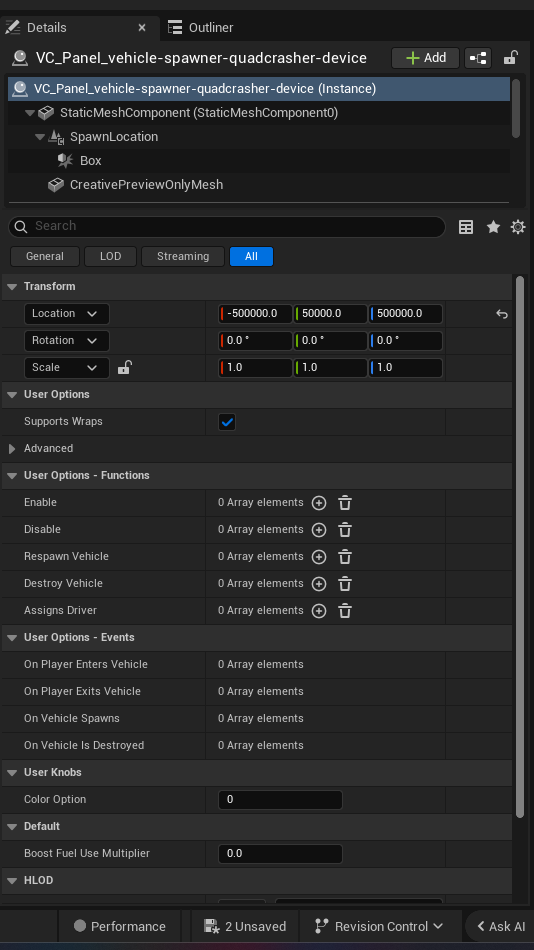
Task: Edit Location Z value 500000.0
Action: (406, 314)
